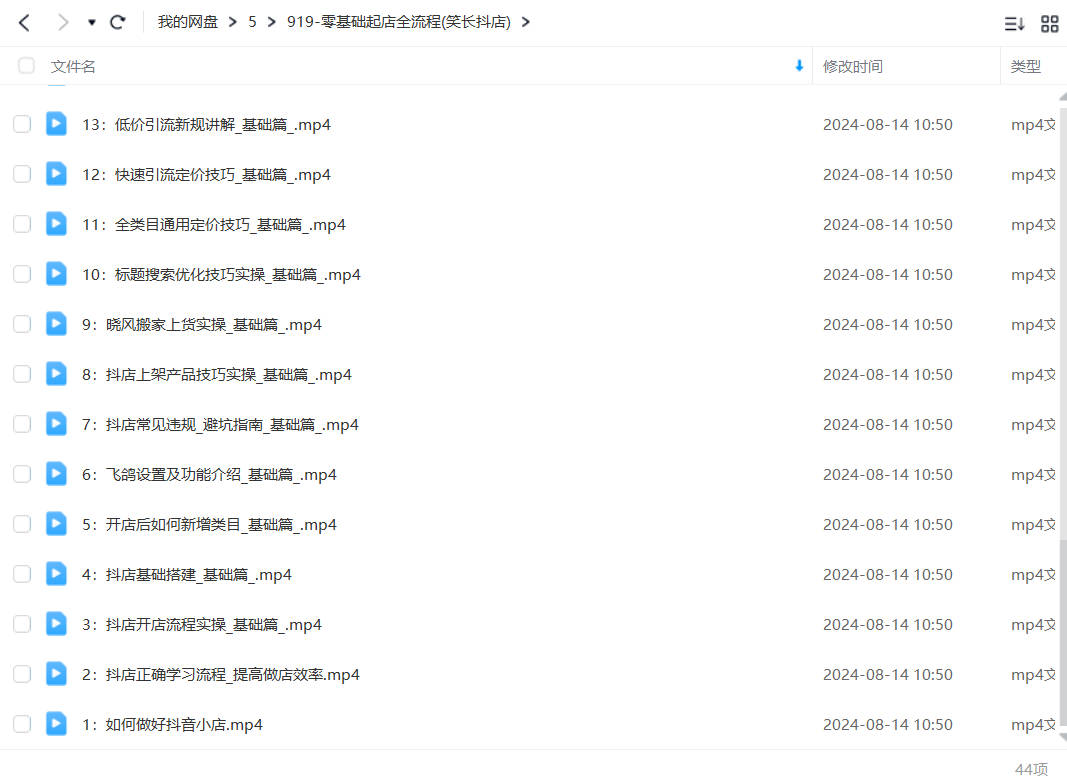Screen dimensions: 1067x782
Task: Click the vertical scrollbar thumb
Action: click(x=1063, y=632)
